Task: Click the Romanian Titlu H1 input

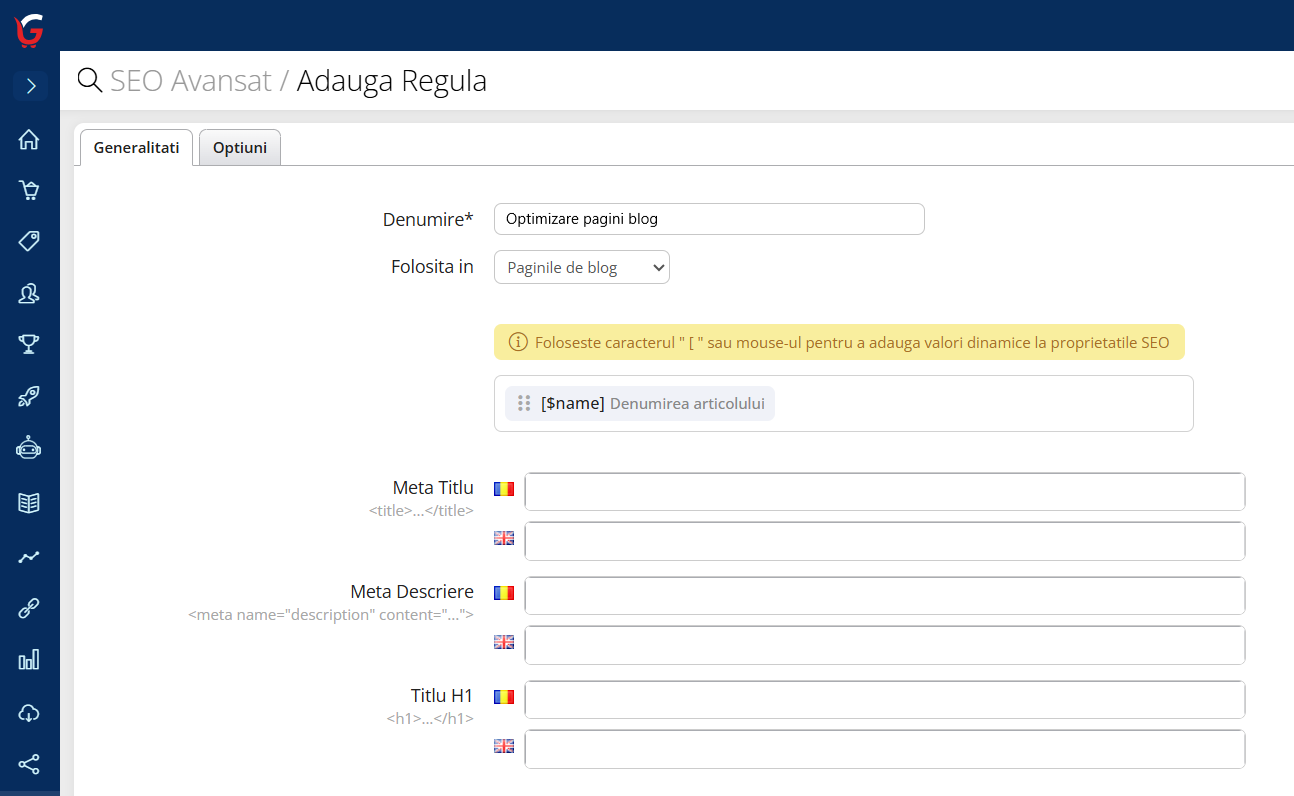Action: [885, 700]
